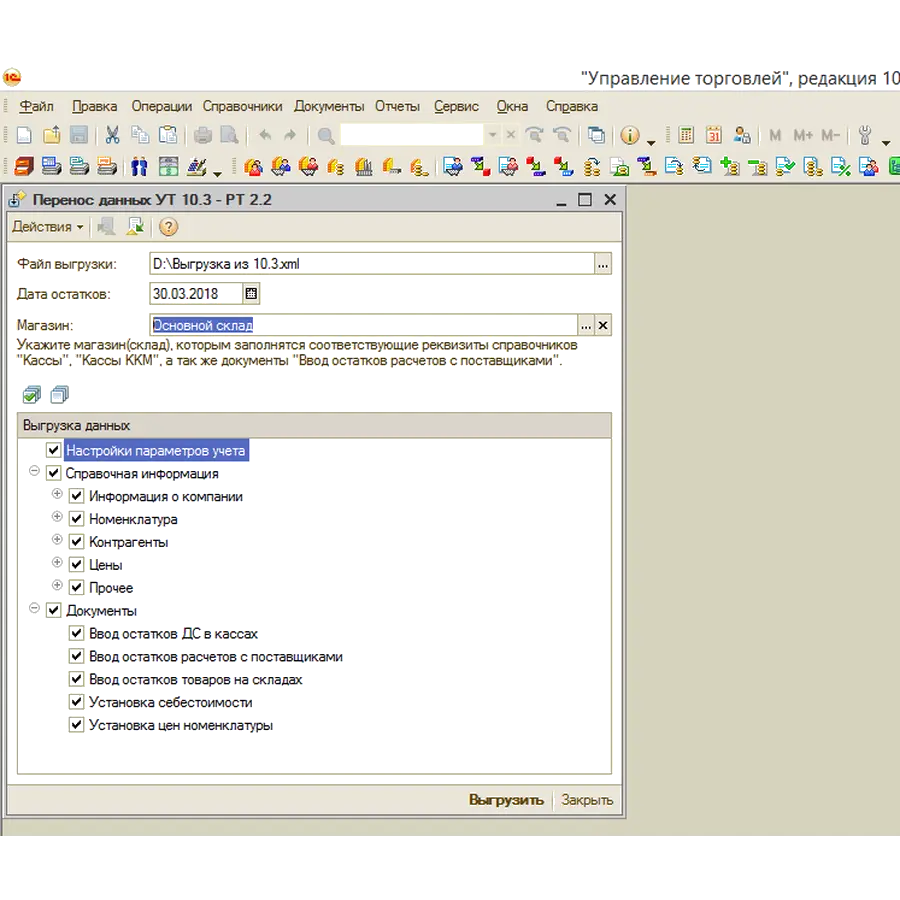The image size is (900, 900).
Task: Toggle the Ввод остатков ДС в кассах checkbox
Action: click(x=76, y=634)
